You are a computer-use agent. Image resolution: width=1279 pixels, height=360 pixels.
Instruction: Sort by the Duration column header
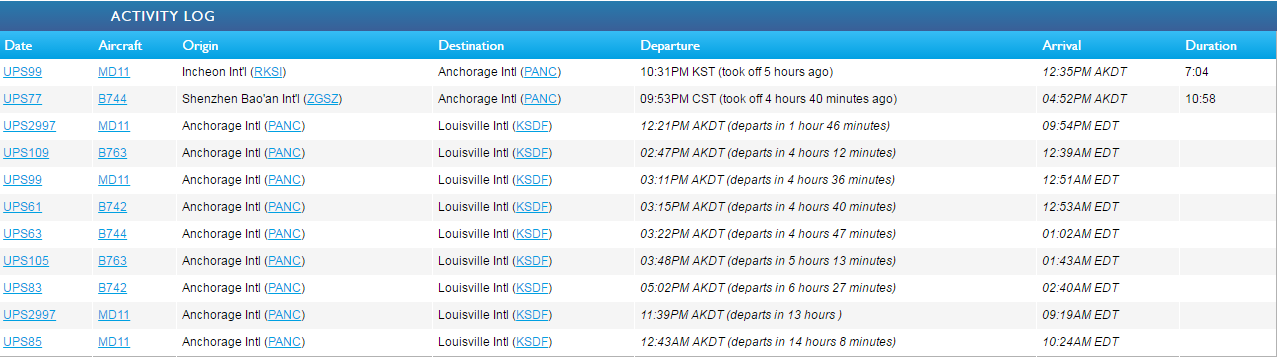click(x=1211, y=46)
